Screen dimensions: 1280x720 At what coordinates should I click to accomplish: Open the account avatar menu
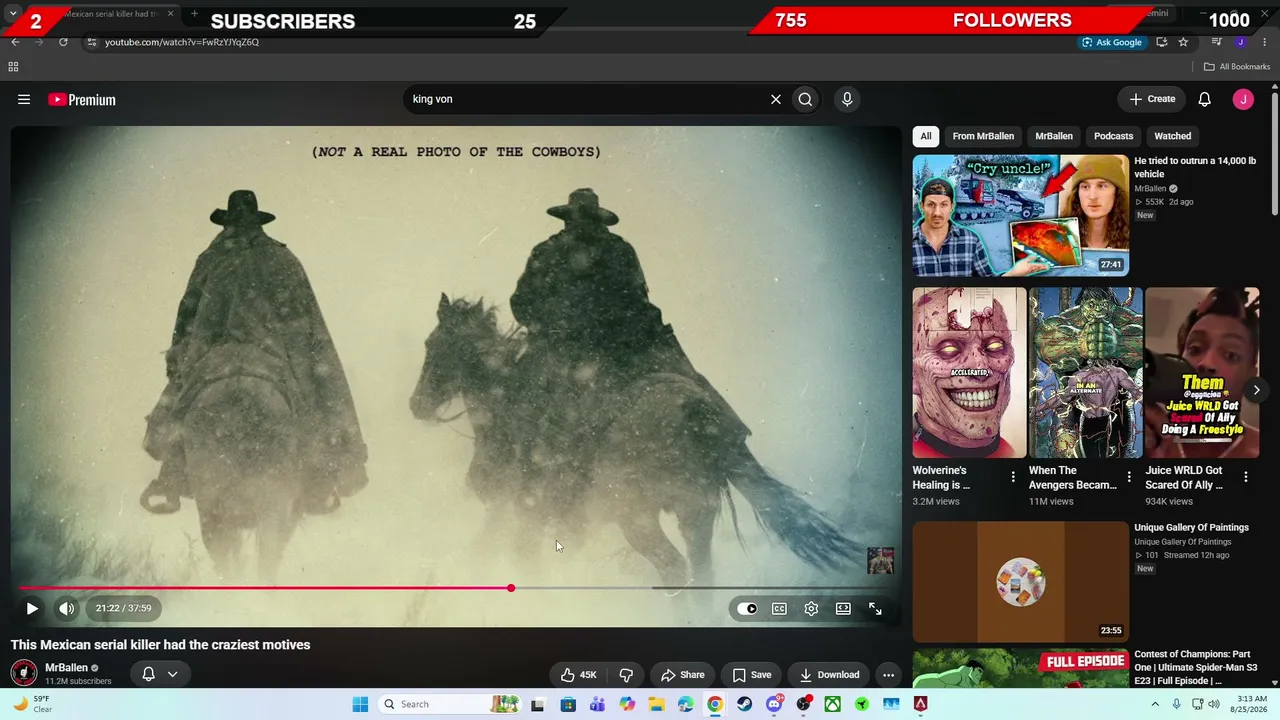tap(1243, 99)
